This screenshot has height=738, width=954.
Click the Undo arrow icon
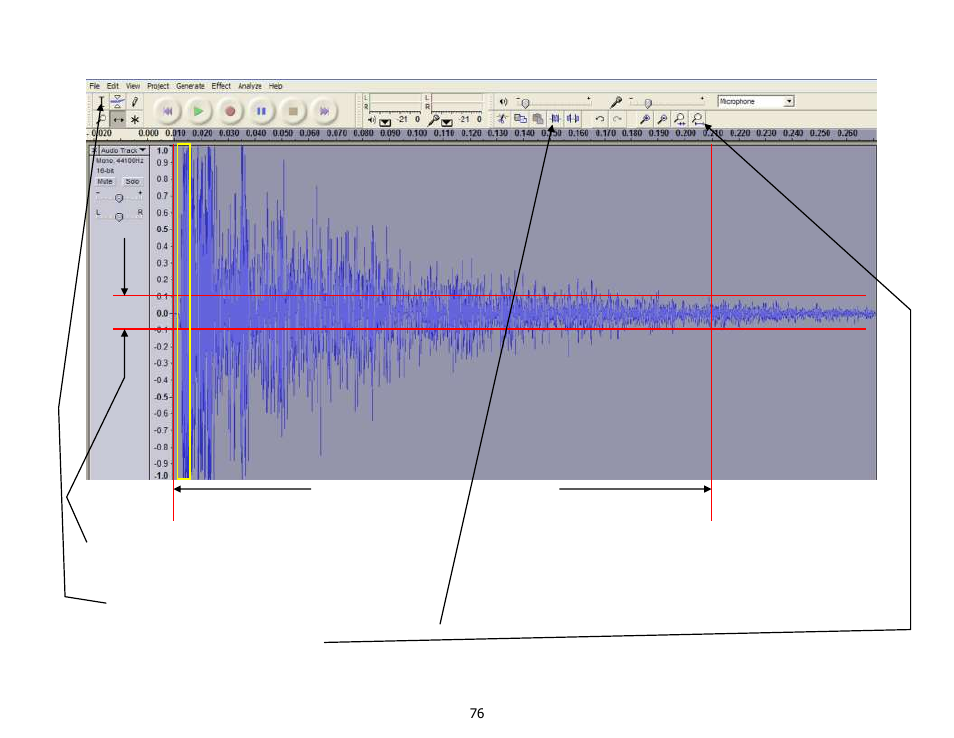pyautogui.click(x=599, y=119)
